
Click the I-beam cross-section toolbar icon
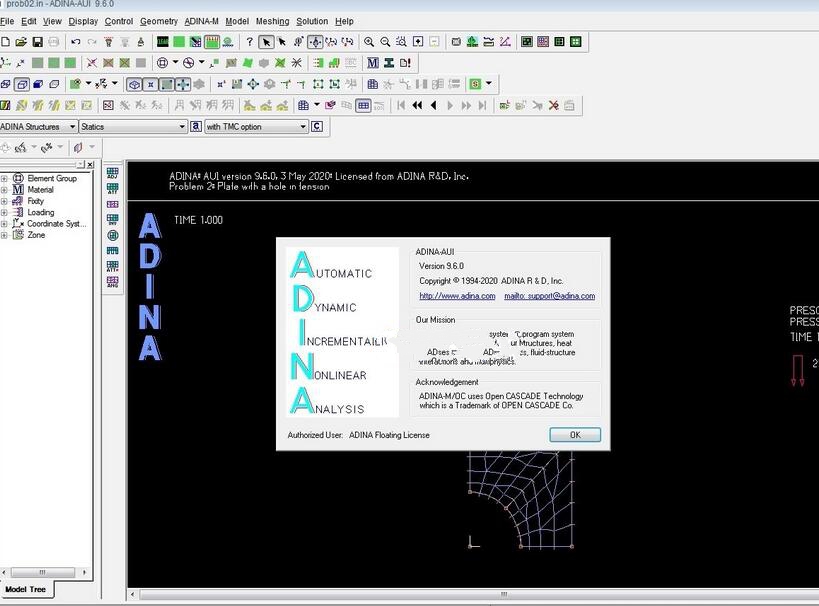(x=389, y=63)
